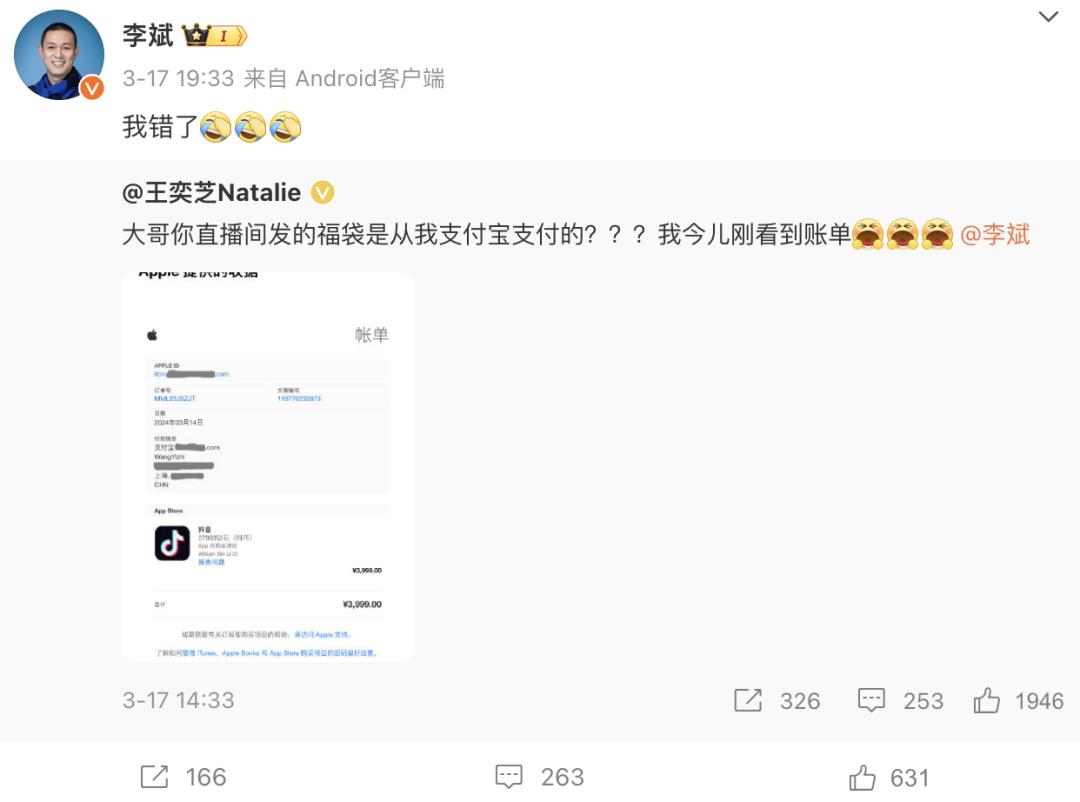
Task: Click the yellow verified badge beside Natalie
Action: [322, 192]
